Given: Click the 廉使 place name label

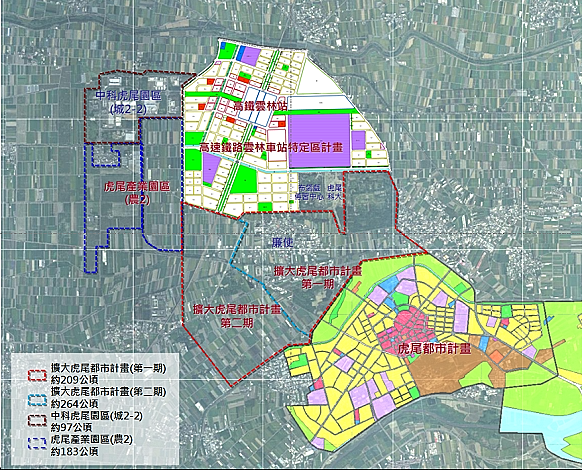Looking at the screenshot, I should [x=282, y=242].
